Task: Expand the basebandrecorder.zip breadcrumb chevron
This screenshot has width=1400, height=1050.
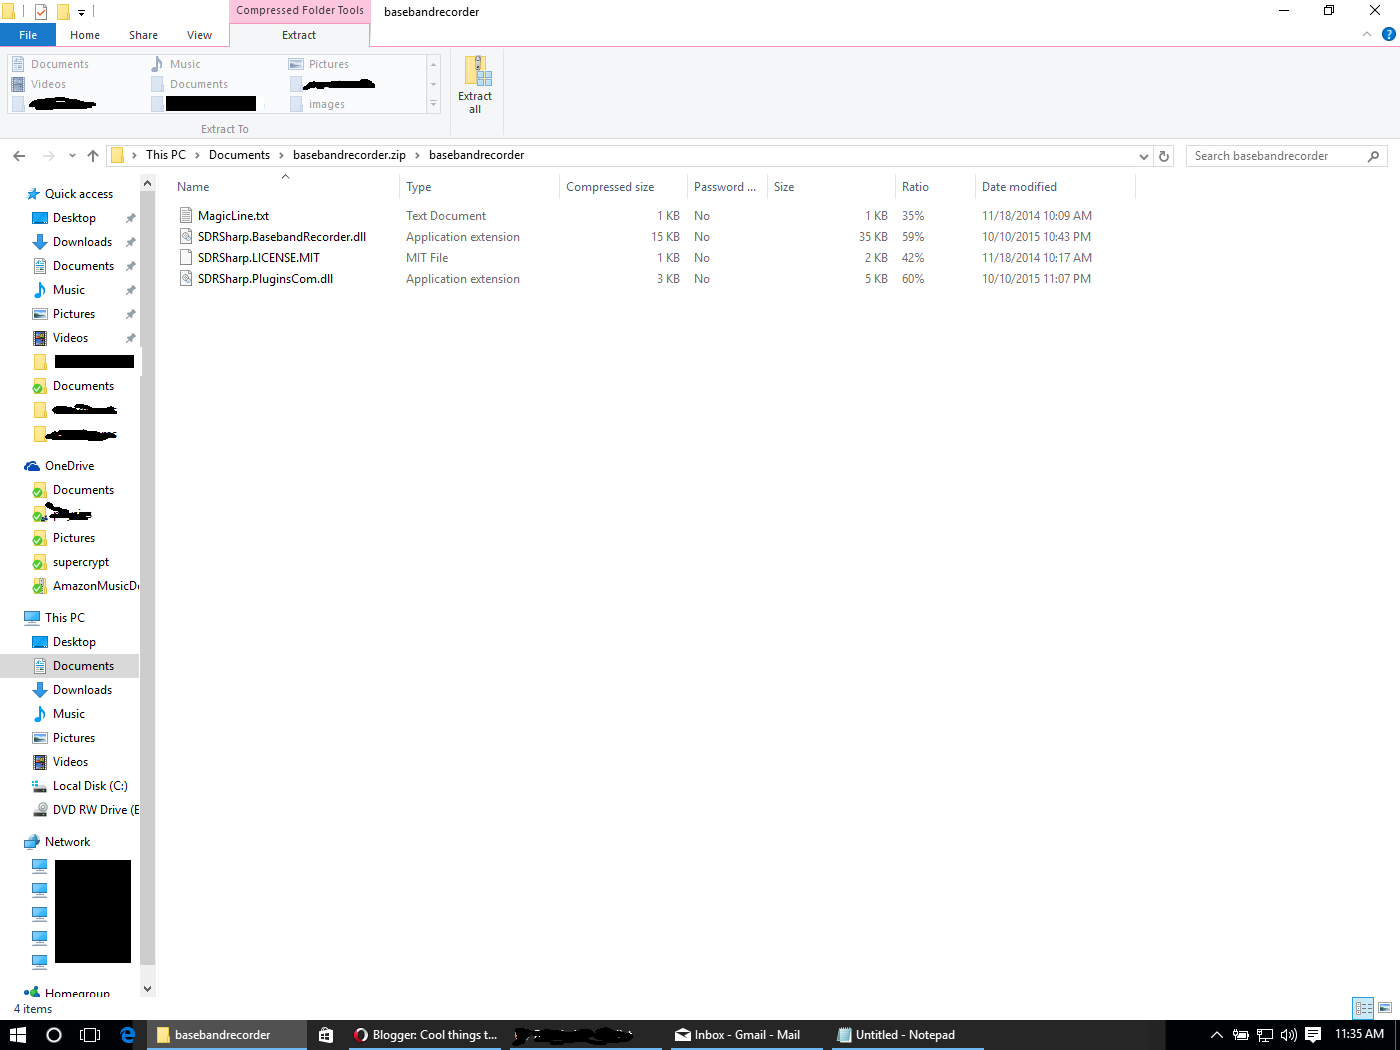Action: [x=417, y=155]
